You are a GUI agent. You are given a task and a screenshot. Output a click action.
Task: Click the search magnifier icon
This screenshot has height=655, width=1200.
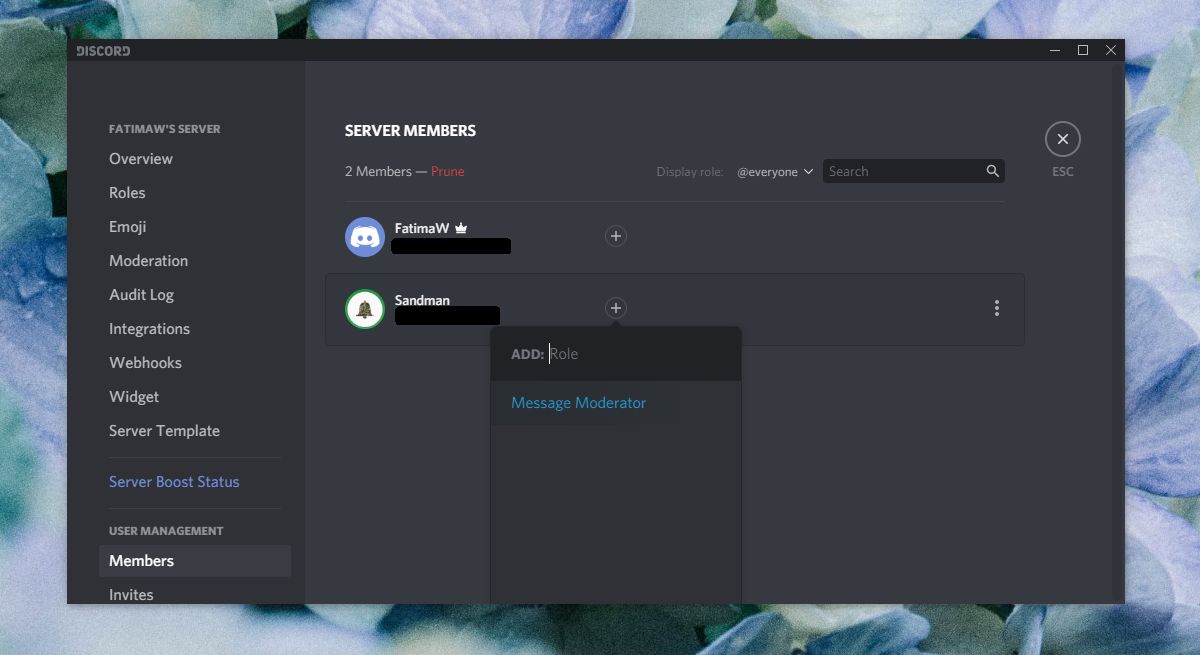991,171
